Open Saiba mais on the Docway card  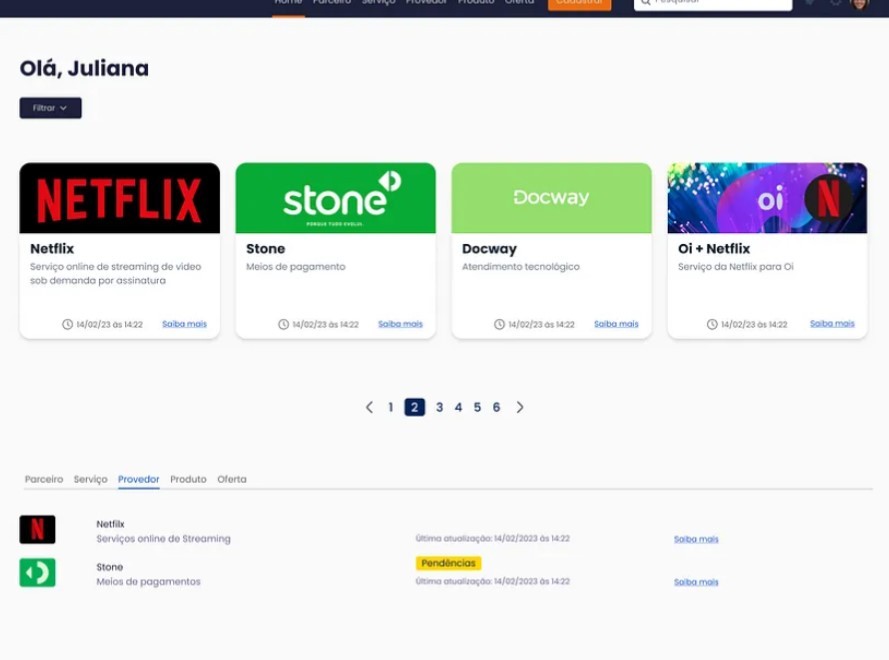[x=616, y=324]
